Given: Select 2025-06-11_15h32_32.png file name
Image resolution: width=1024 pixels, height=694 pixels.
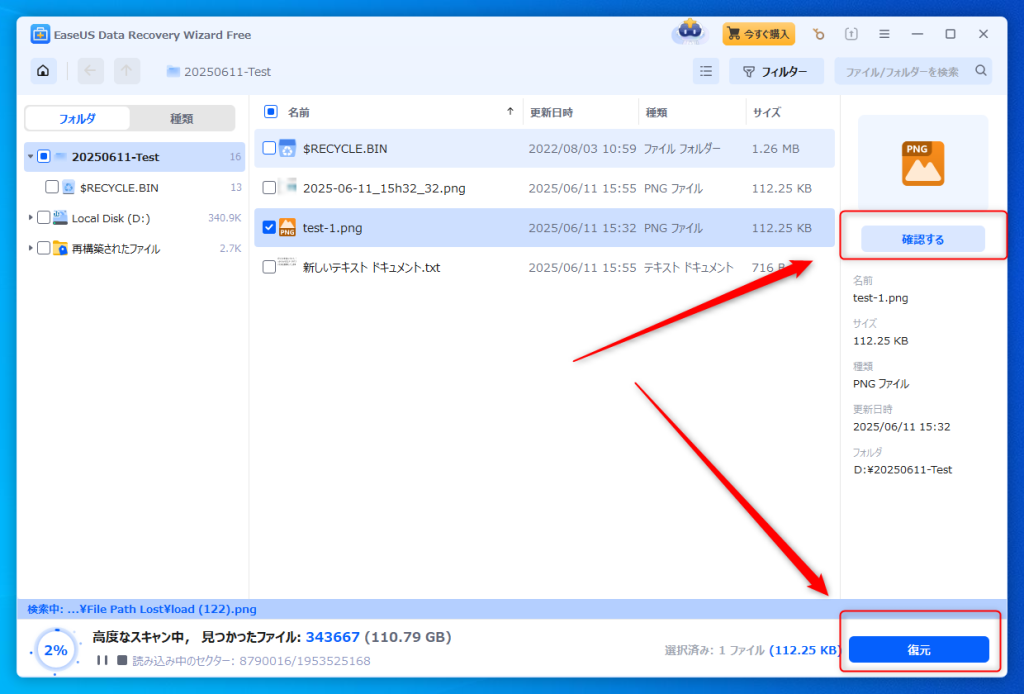Looking at the screenshot, I should coord(384,188).
